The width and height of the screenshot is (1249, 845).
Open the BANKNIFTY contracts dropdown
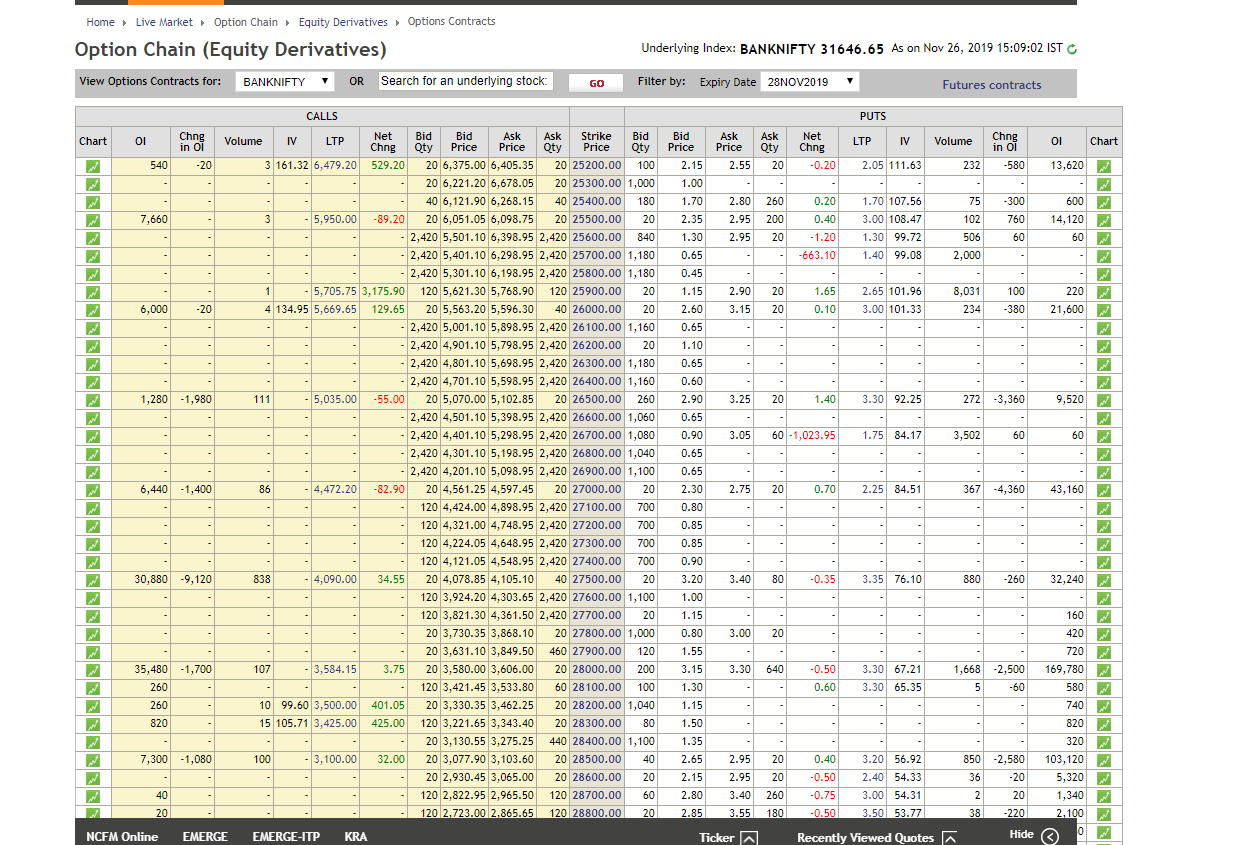(x=285, y=82)
